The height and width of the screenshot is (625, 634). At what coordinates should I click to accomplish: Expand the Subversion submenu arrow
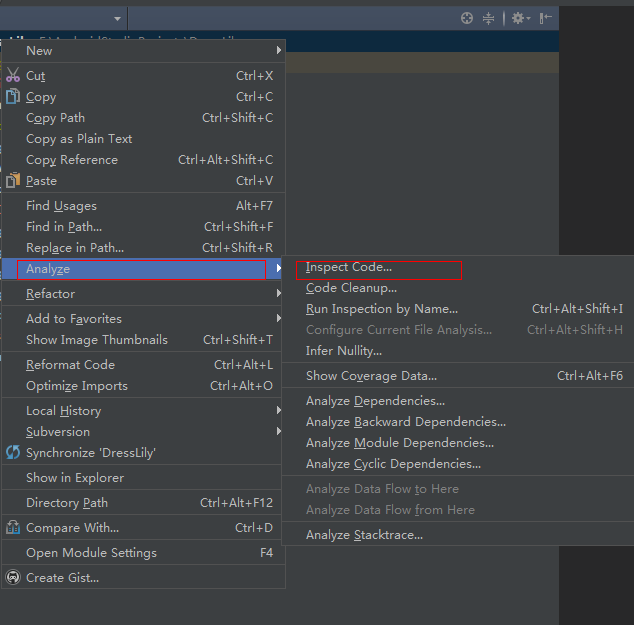(279, 431)
